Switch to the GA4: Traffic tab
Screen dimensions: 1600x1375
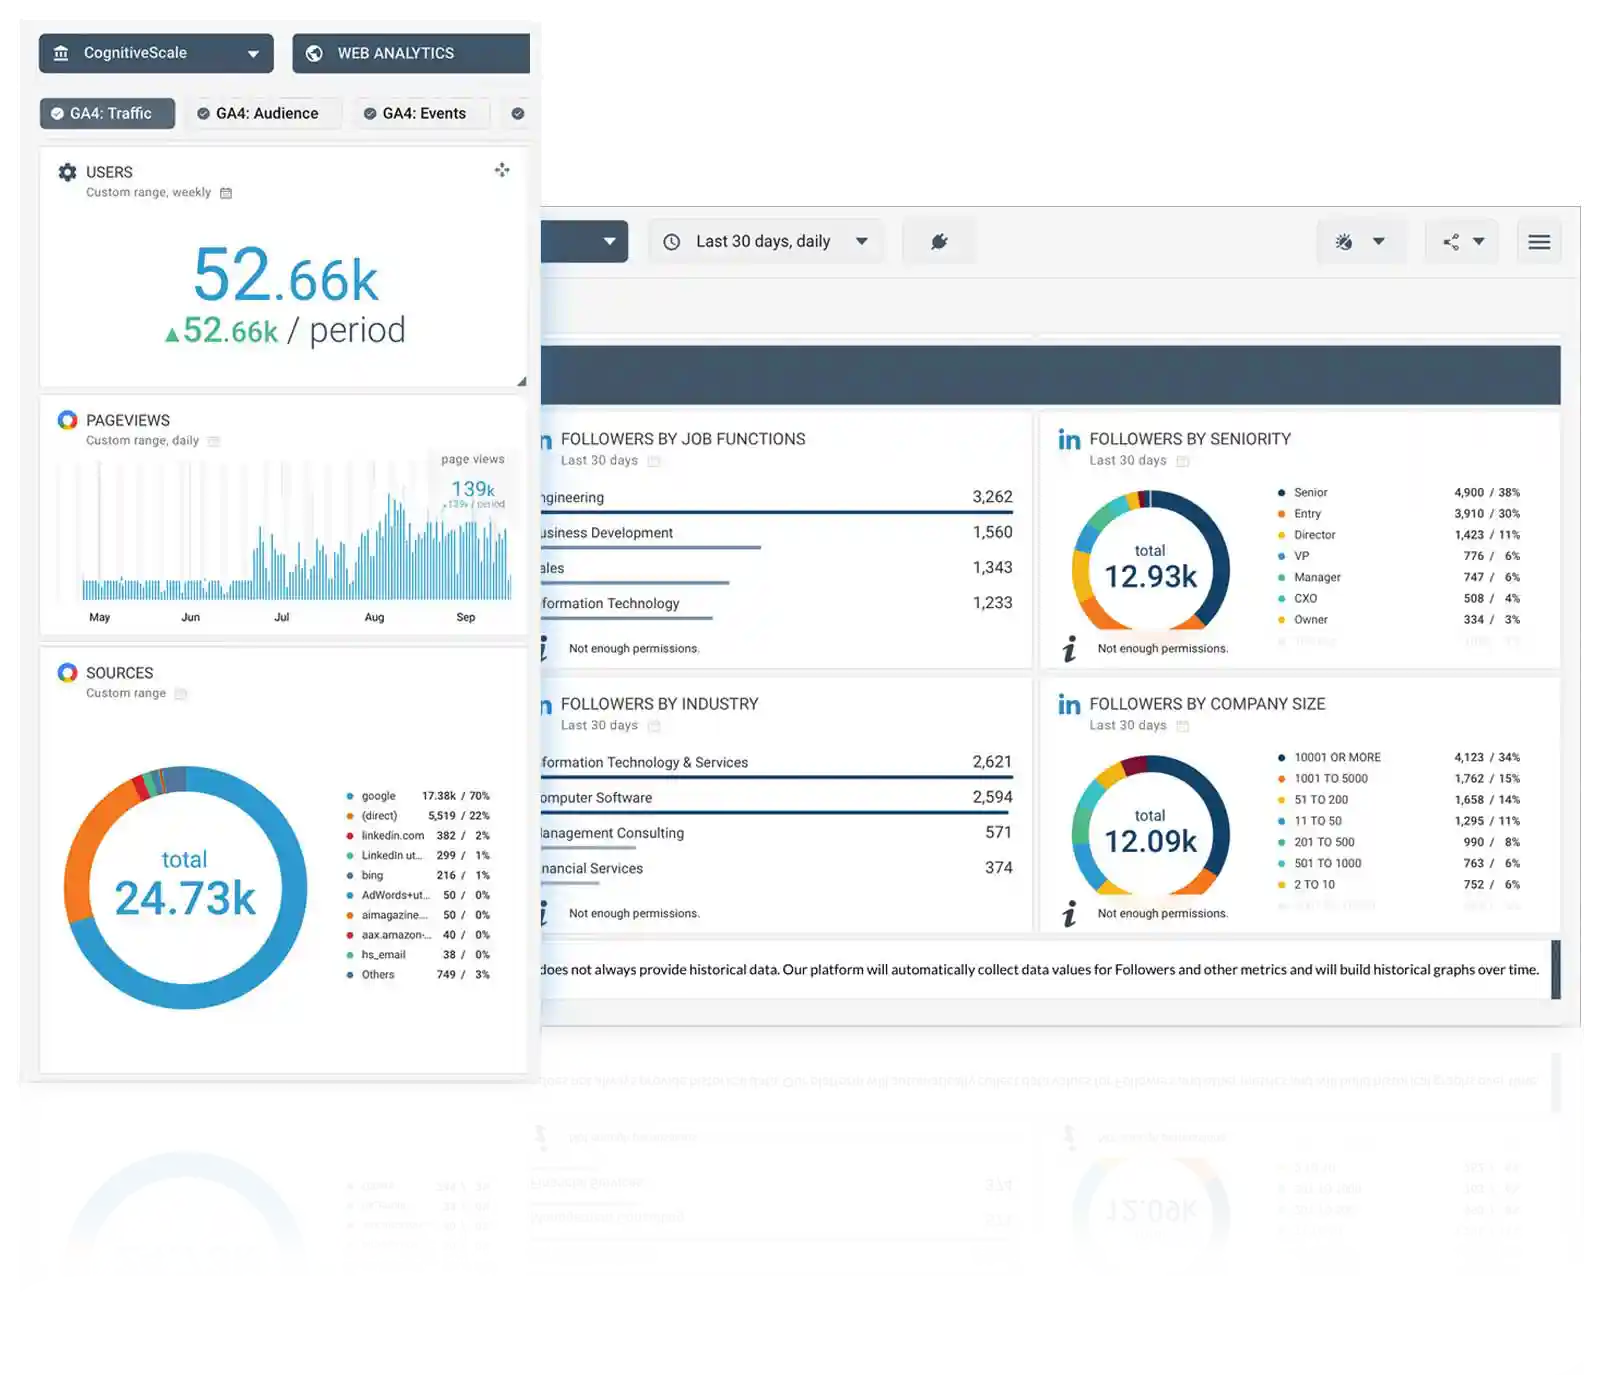107,113
